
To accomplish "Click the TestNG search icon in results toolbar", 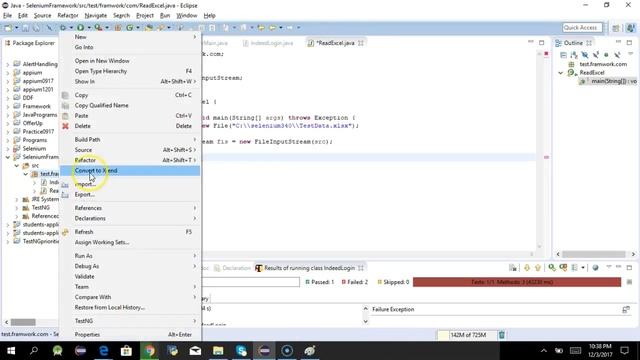I will click(552, 268).
